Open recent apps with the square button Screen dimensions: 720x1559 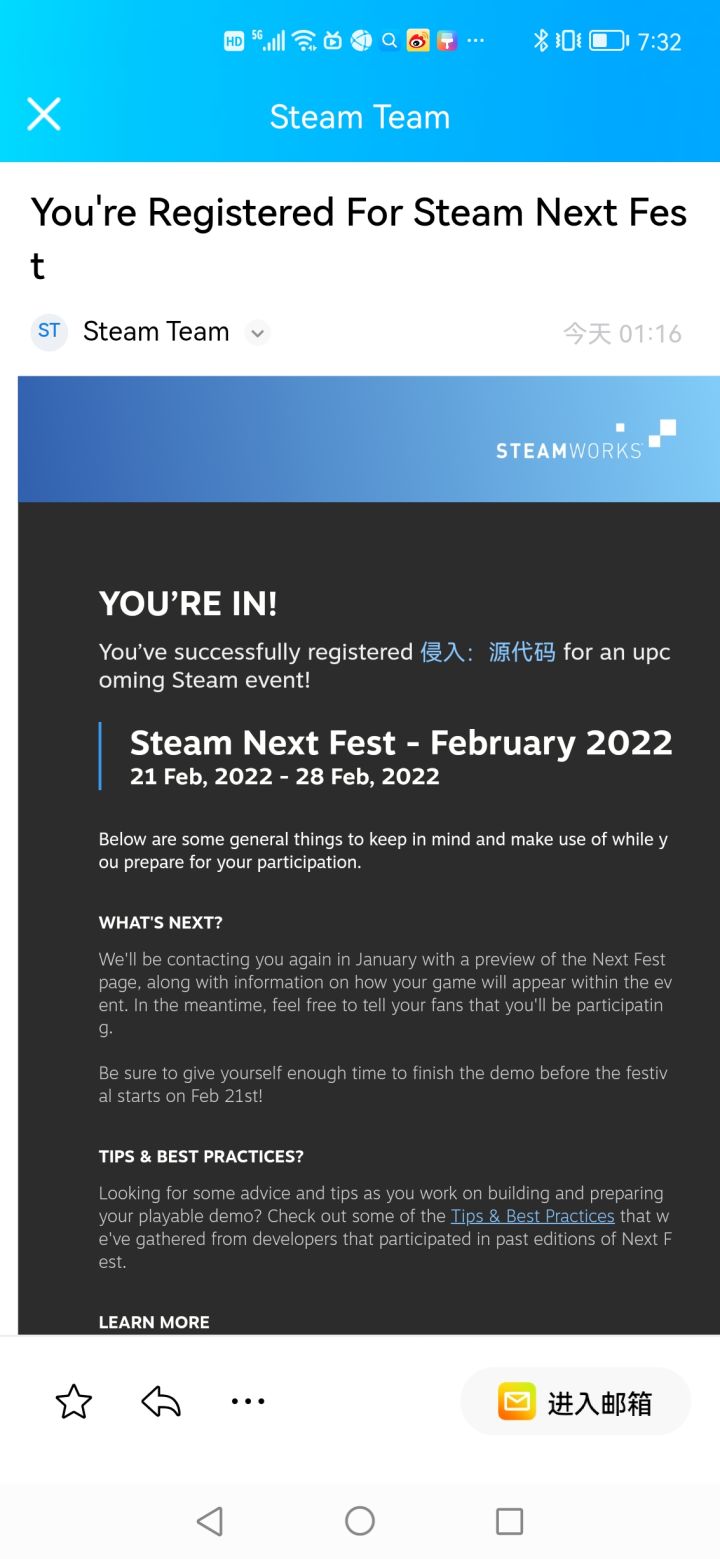[x=509, y=1521]
